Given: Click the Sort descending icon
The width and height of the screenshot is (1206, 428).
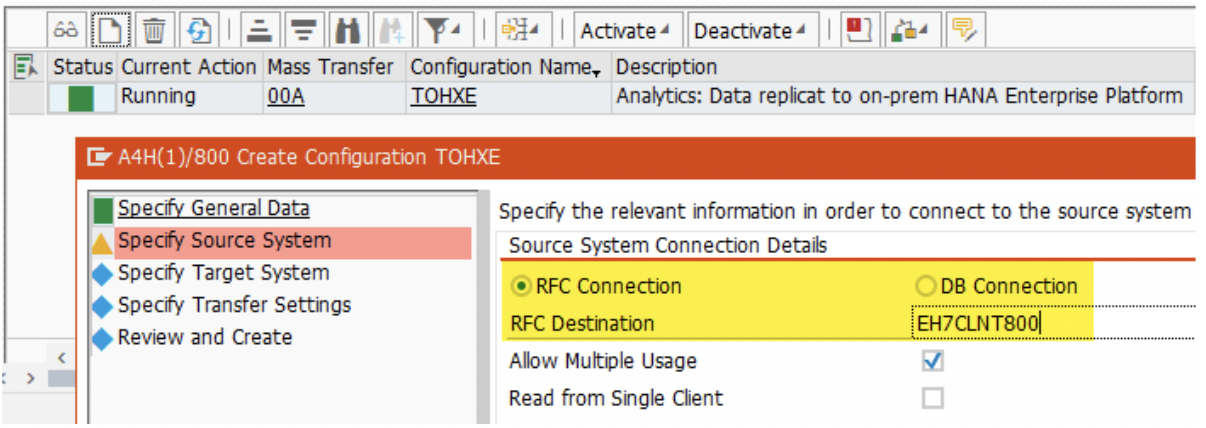Looking at the screenshot, I should coord(303,31).
